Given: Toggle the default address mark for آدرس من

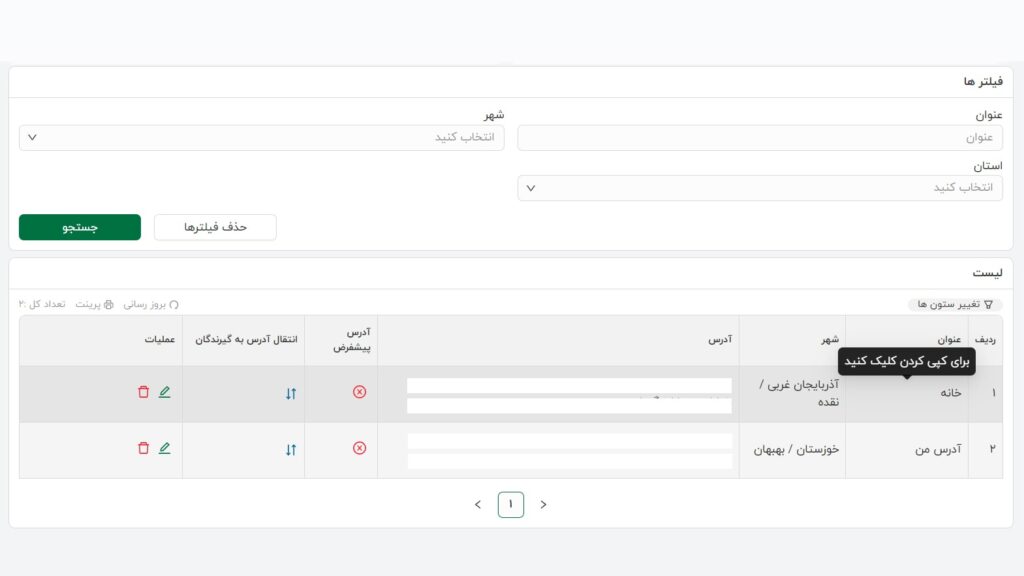Looking at the screenshot, I should (358, 449).
